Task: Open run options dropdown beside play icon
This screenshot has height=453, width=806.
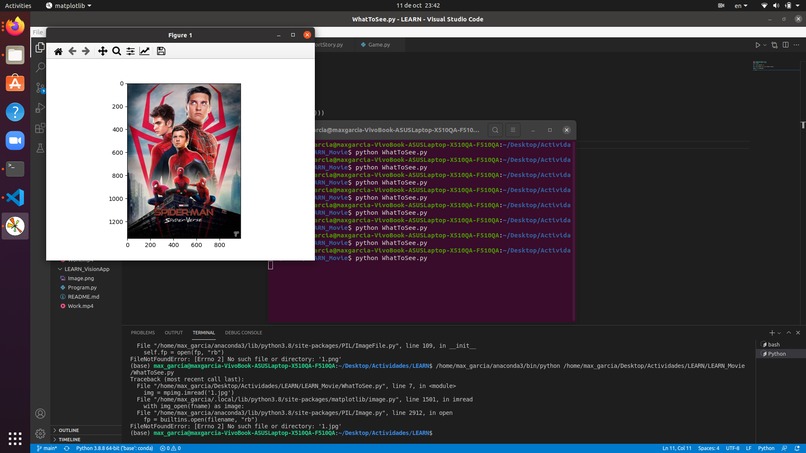Action: (x=764, y=45)
